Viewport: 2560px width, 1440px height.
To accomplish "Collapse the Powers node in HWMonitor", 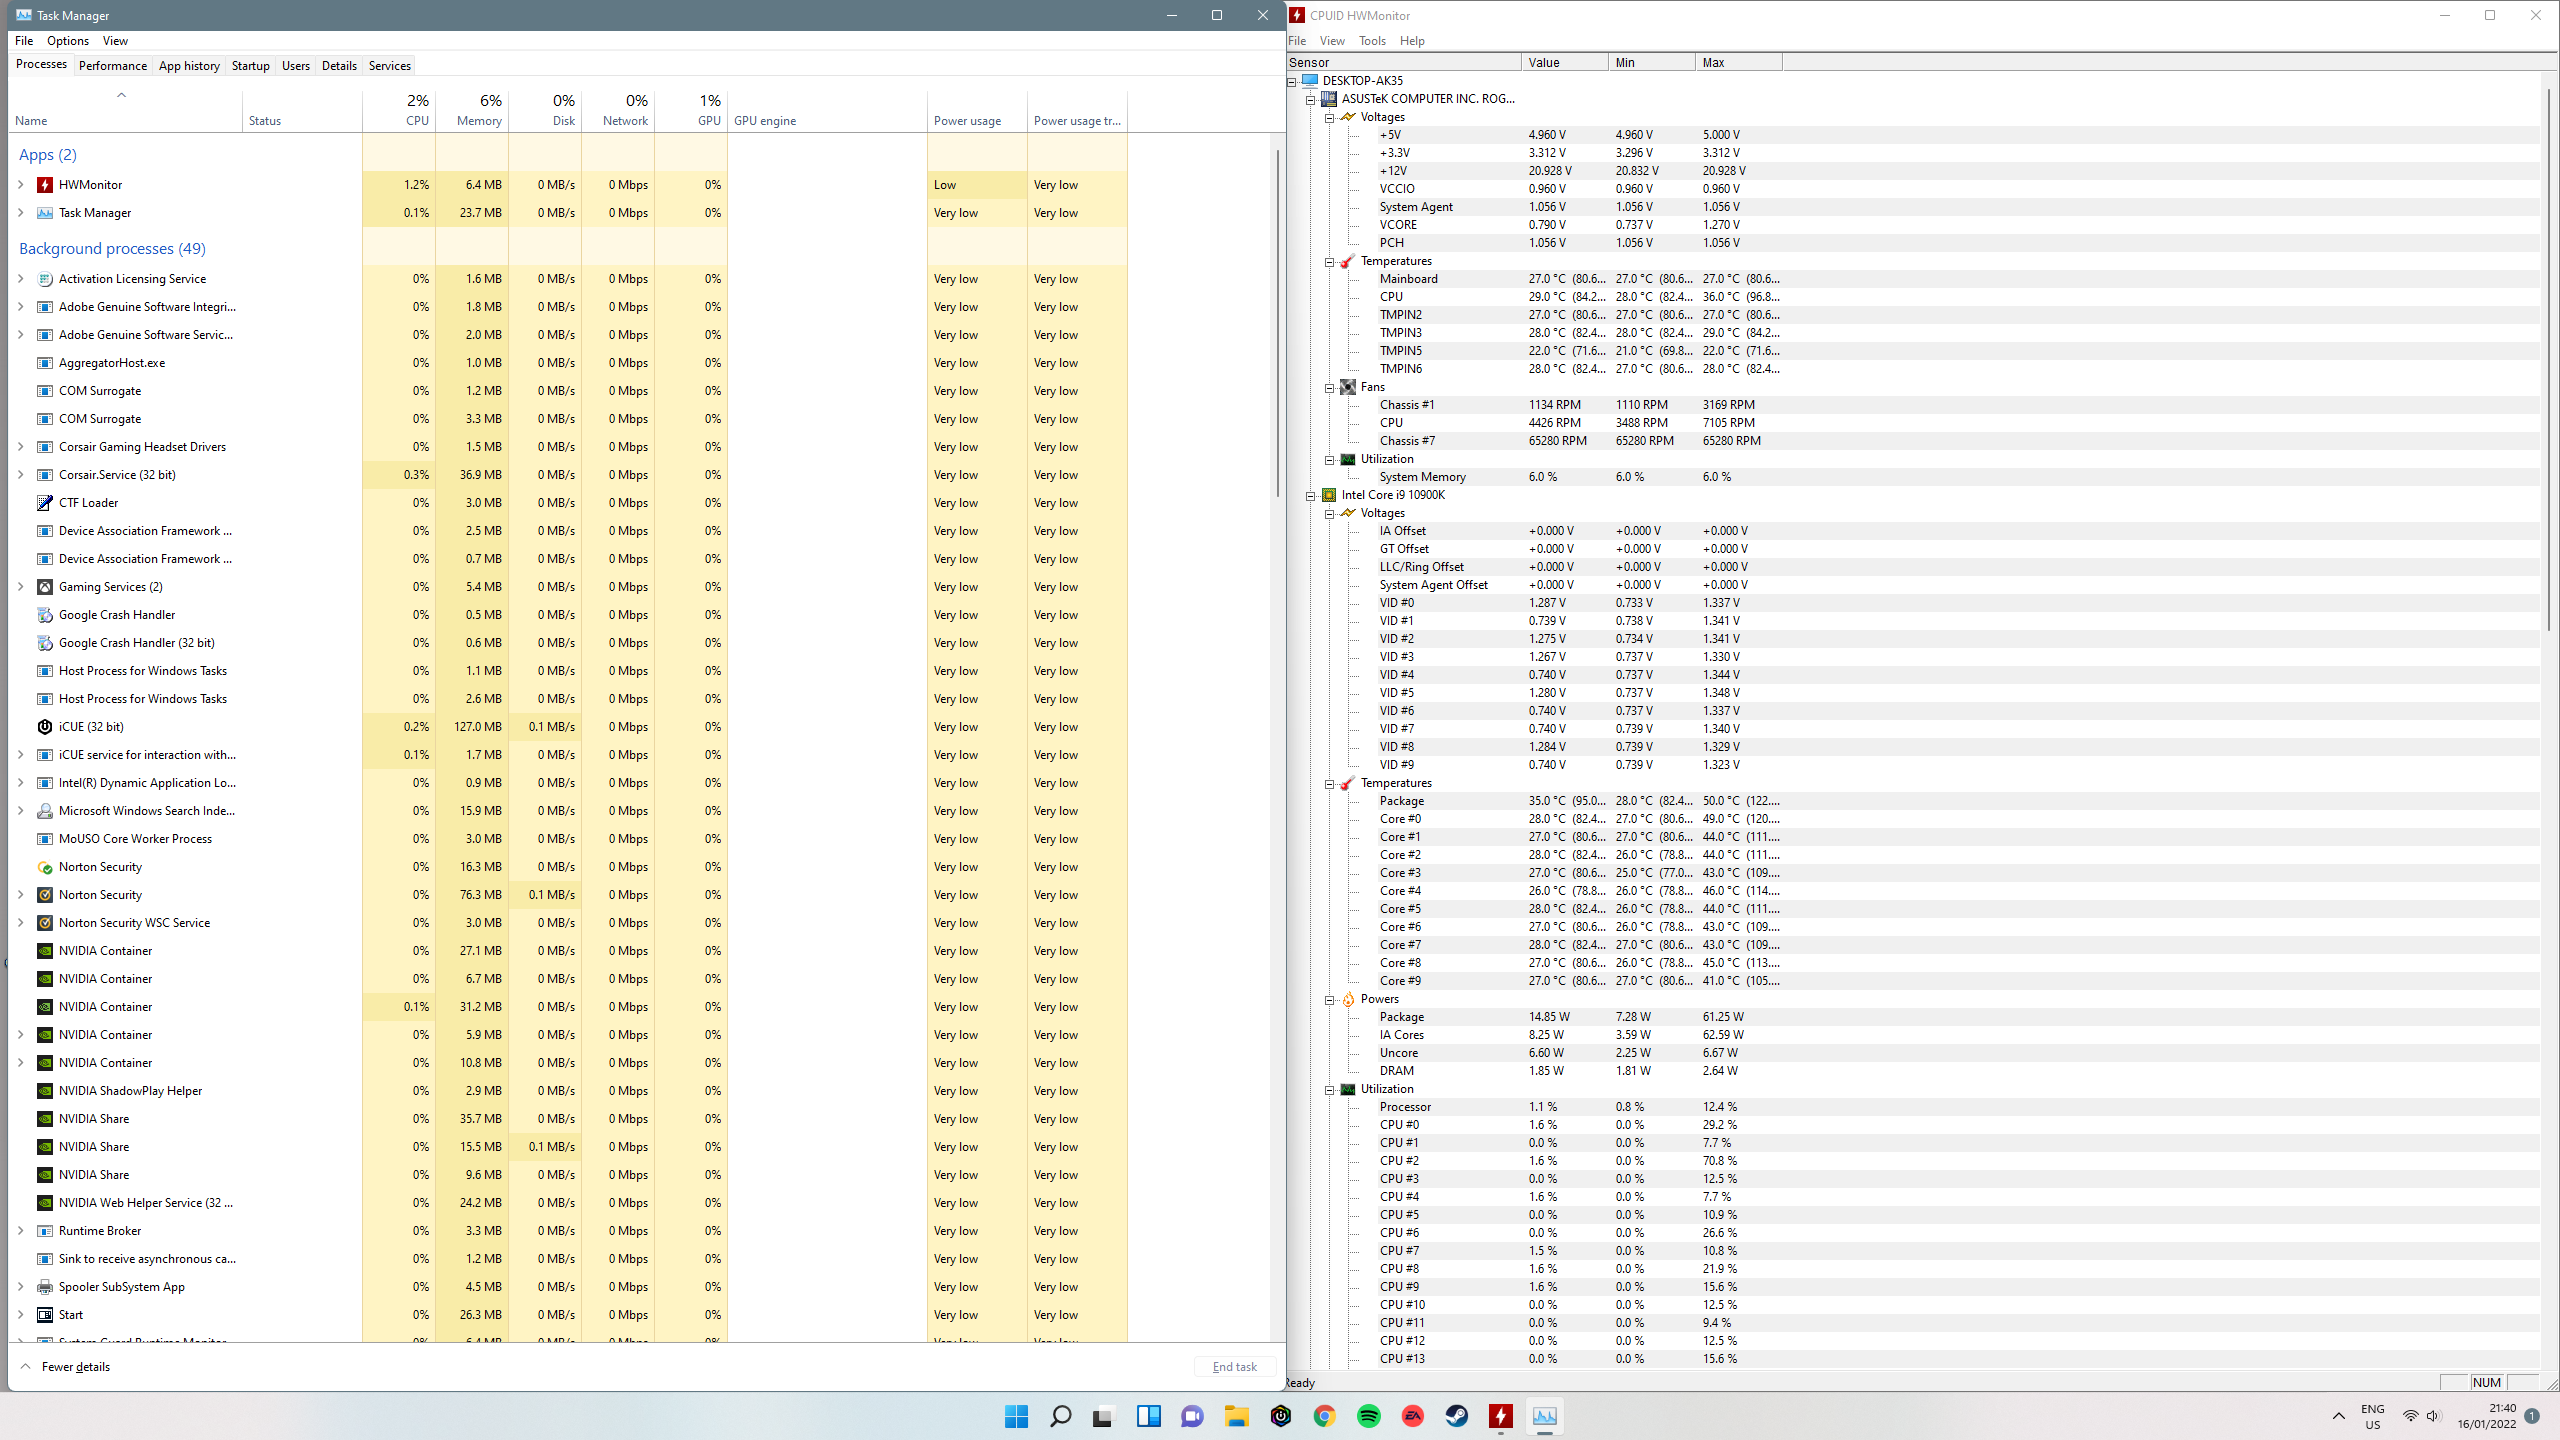I will pyautogui.click(x=1330, y=1000).
